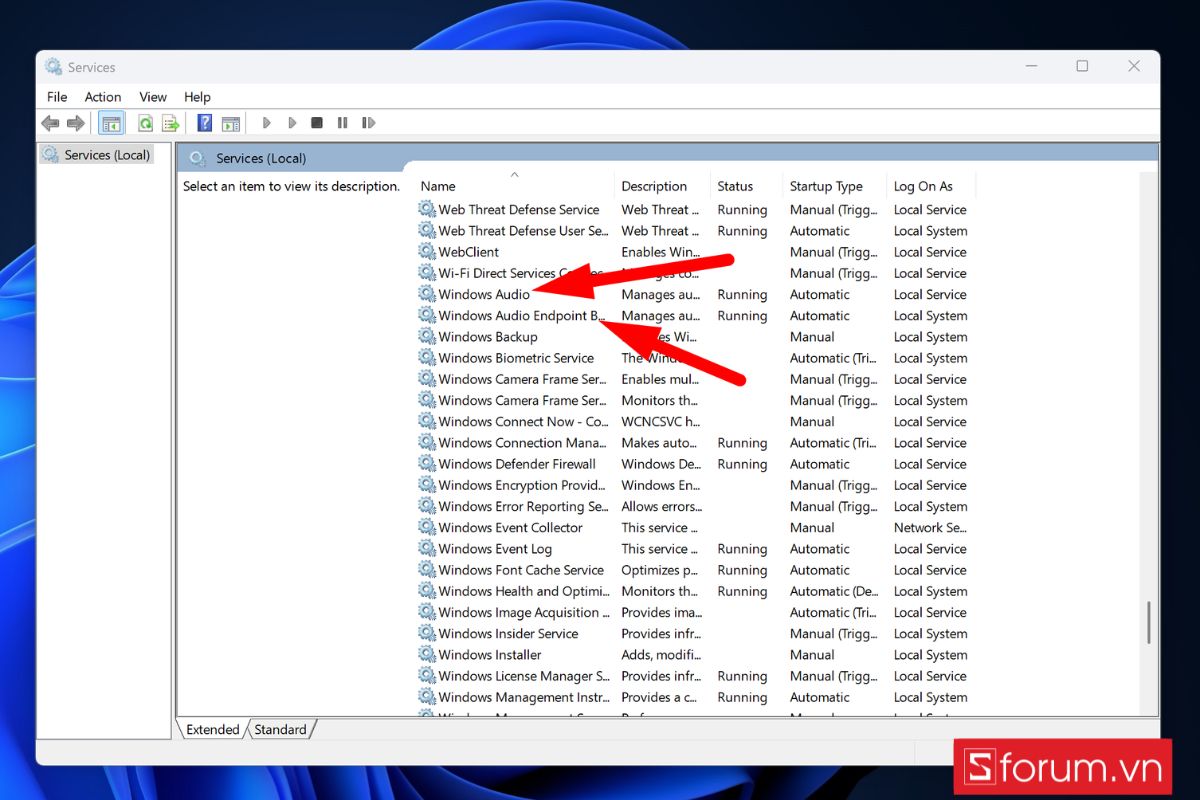
Task: Click the gear icon beside Web Threat Defense Service
Action: [427, 209]
